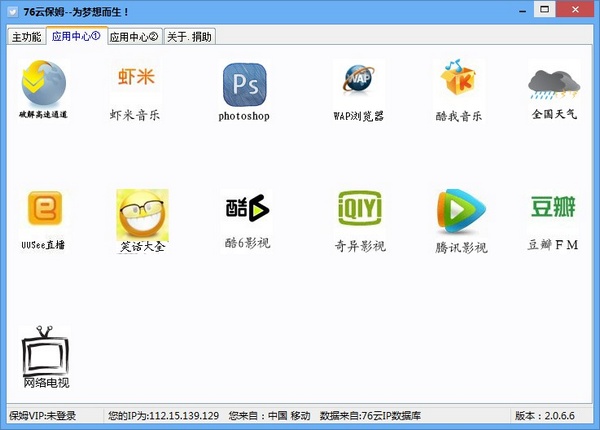Viewport: 600px width, 430px height.
Task: Click the 数据来自:76云IP数据库 status text
Action: tap(370, 415)
